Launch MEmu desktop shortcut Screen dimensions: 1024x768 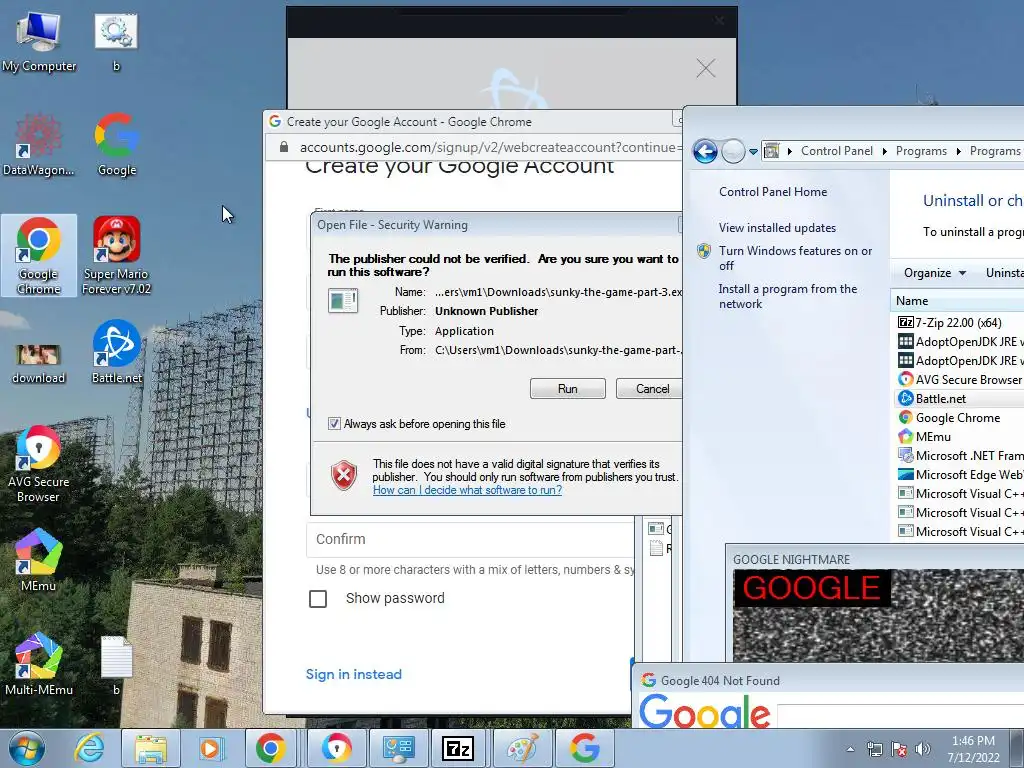[x=39, y=560]
